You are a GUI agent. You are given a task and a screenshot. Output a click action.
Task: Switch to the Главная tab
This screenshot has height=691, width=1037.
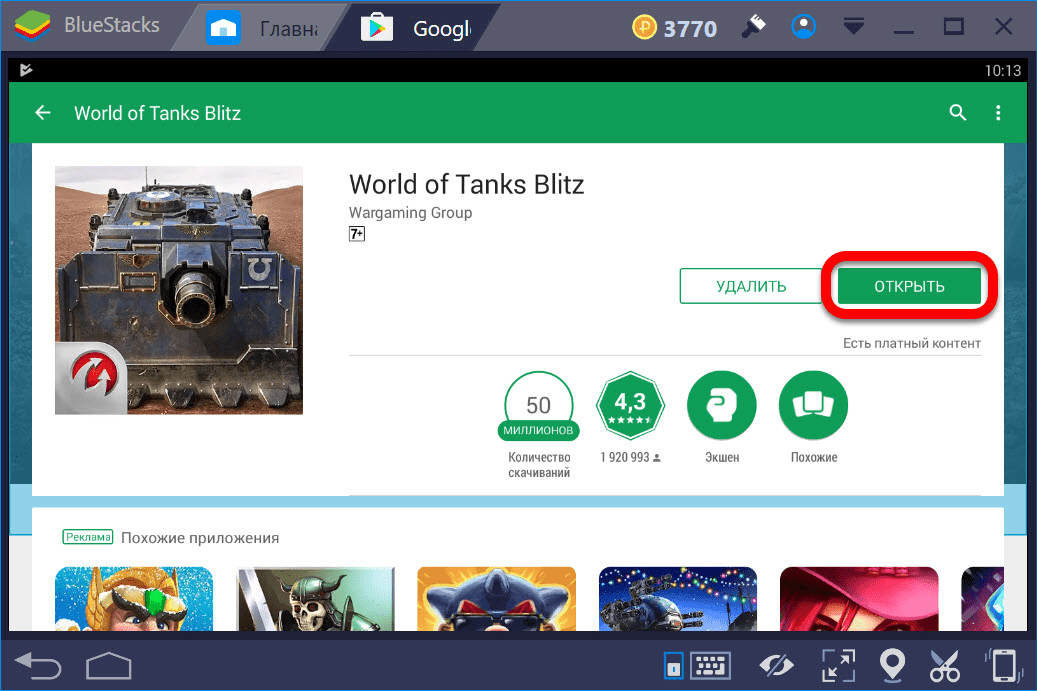[263, 29]
